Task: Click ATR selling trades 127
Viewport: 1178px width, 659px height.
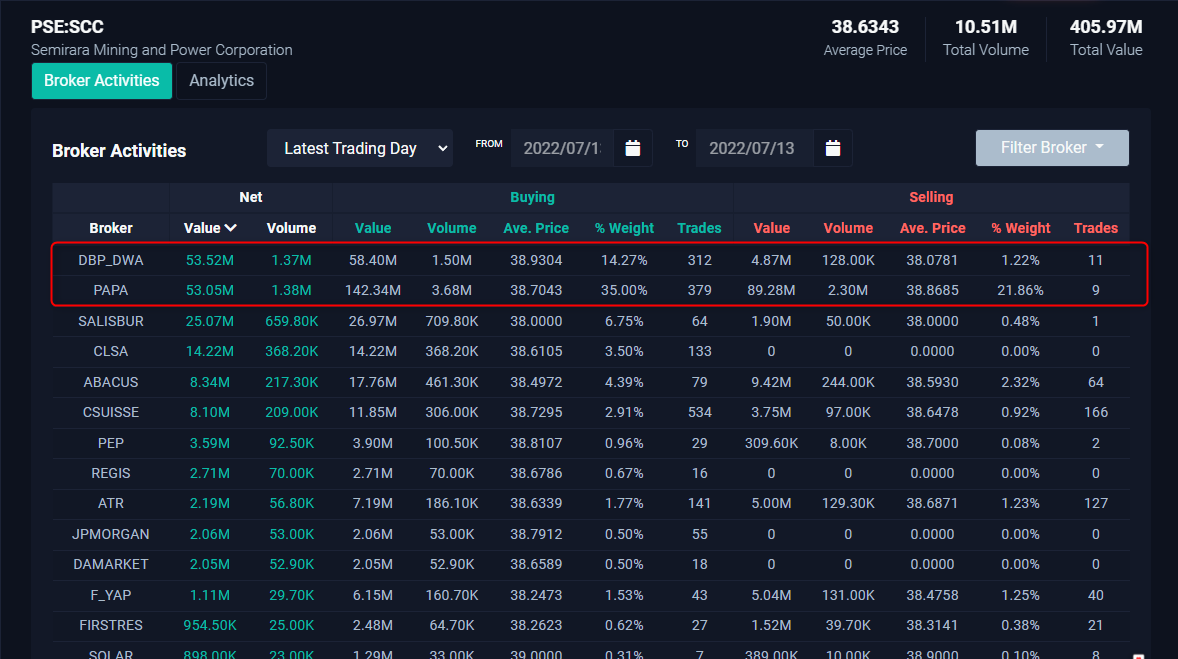Action: [1095, 503]
